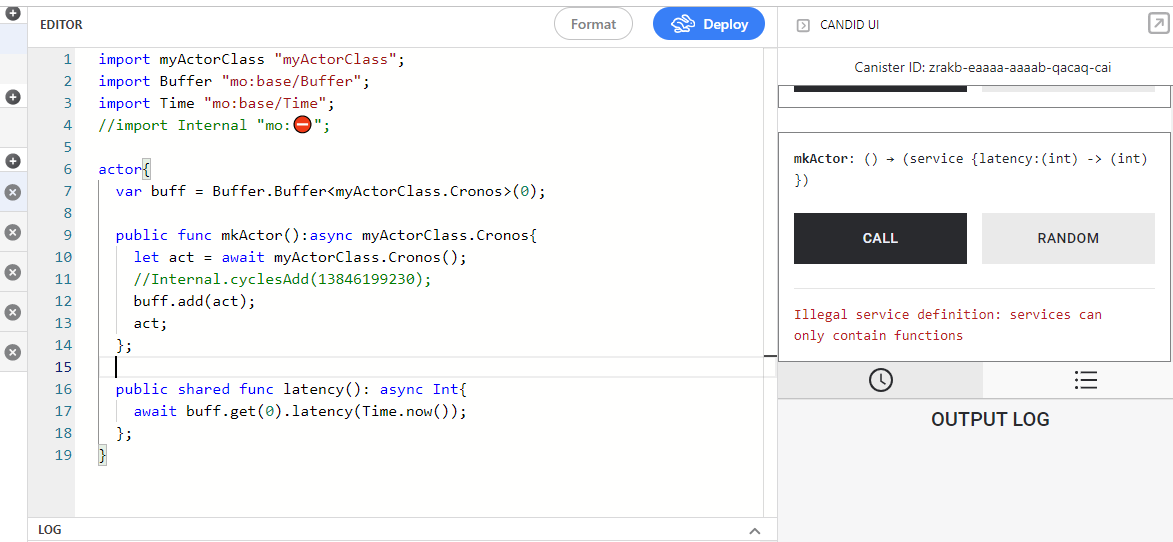The height and width of the screenshot is (542, 1173).
Task: Click the Illegal service definition error message
Action: (x=948, y=325)
